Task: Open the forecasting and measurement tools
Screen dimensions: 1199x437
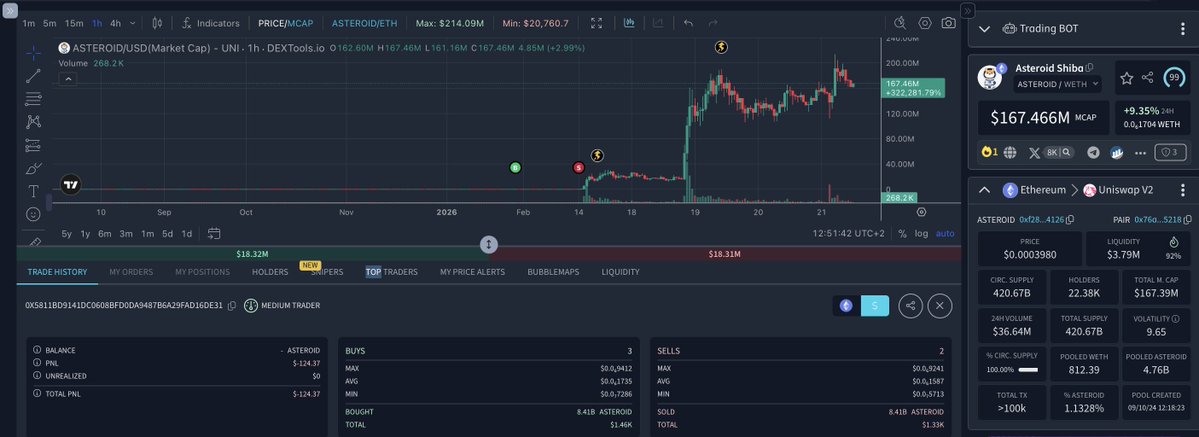Action: coord(34,145)
